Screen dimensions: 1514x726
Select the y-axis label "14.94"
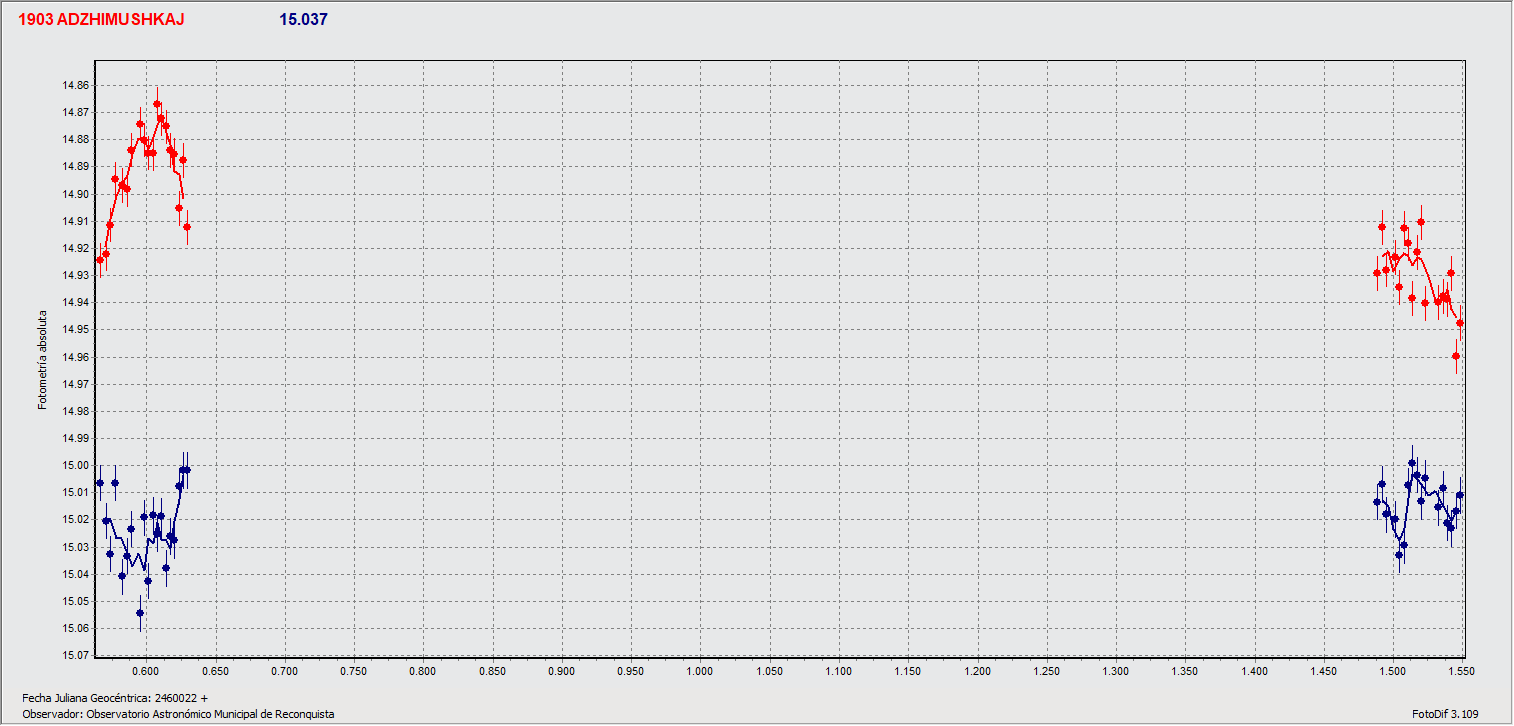coord(75,302)
